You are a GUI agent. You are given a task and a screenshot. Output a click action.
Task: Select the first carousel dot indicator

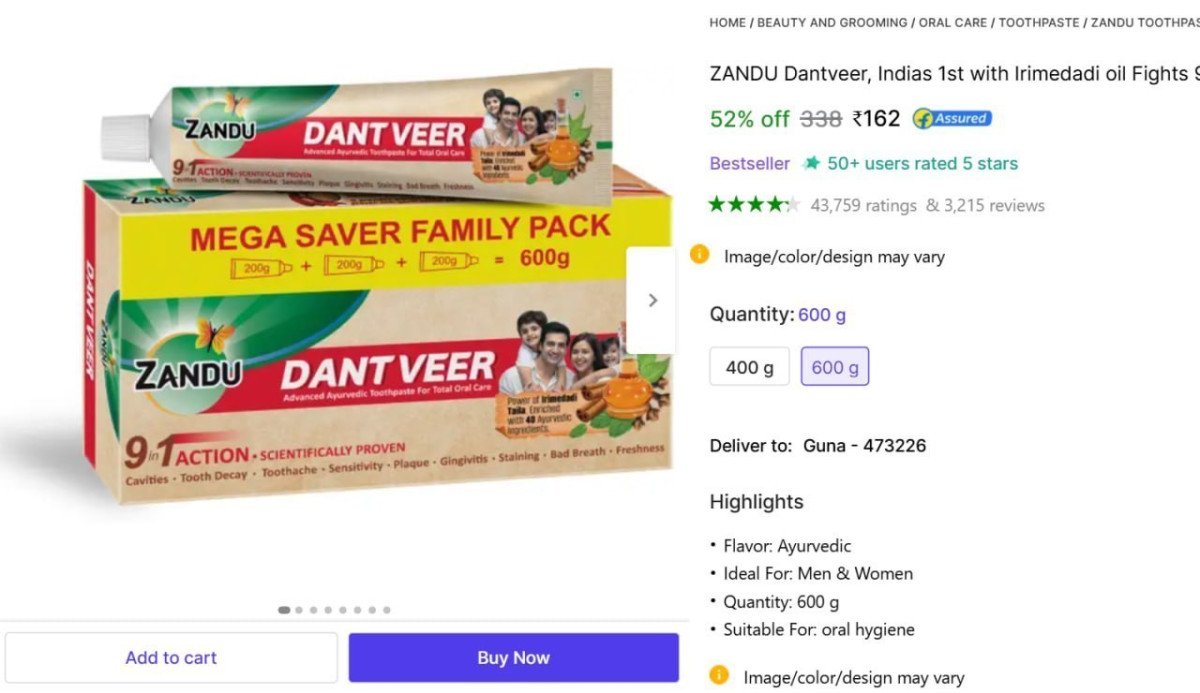click(x=284, y=609)
